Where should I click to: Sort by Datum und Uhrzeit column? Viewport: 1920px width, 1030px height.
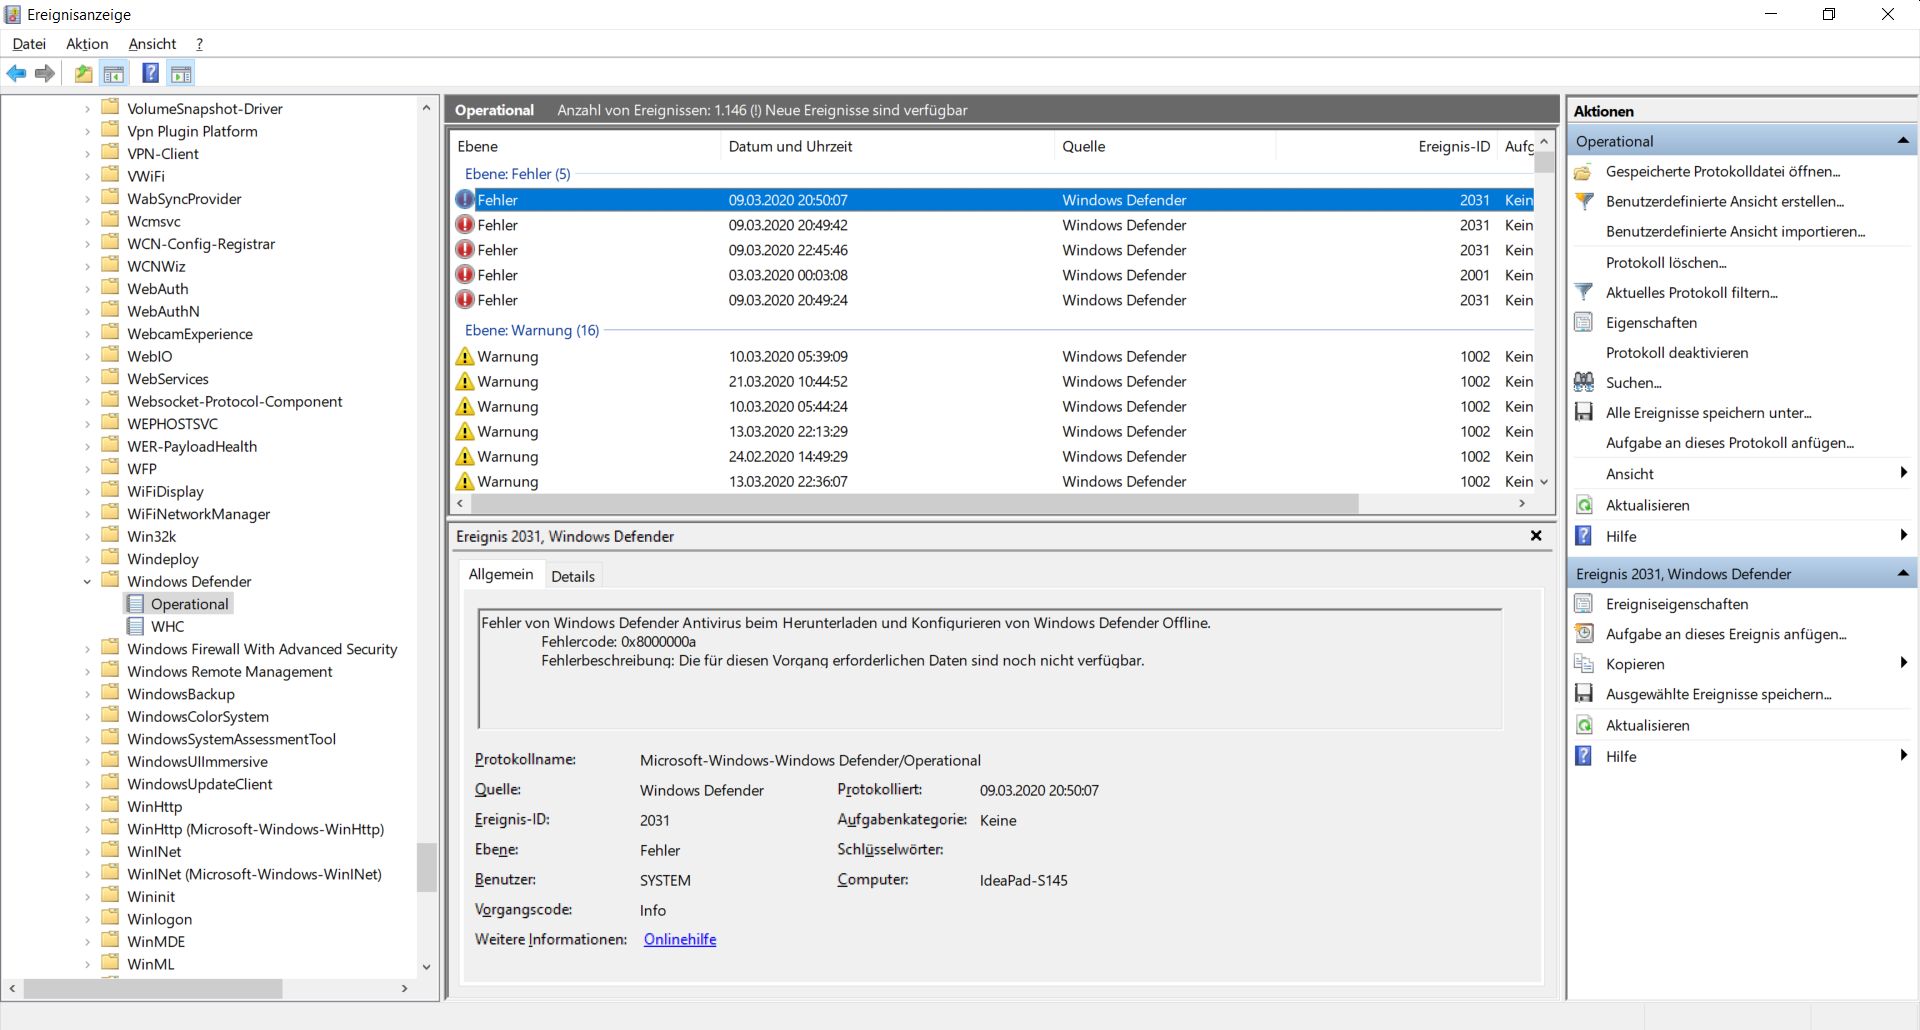pyautogui.click(x=886, y=146)
